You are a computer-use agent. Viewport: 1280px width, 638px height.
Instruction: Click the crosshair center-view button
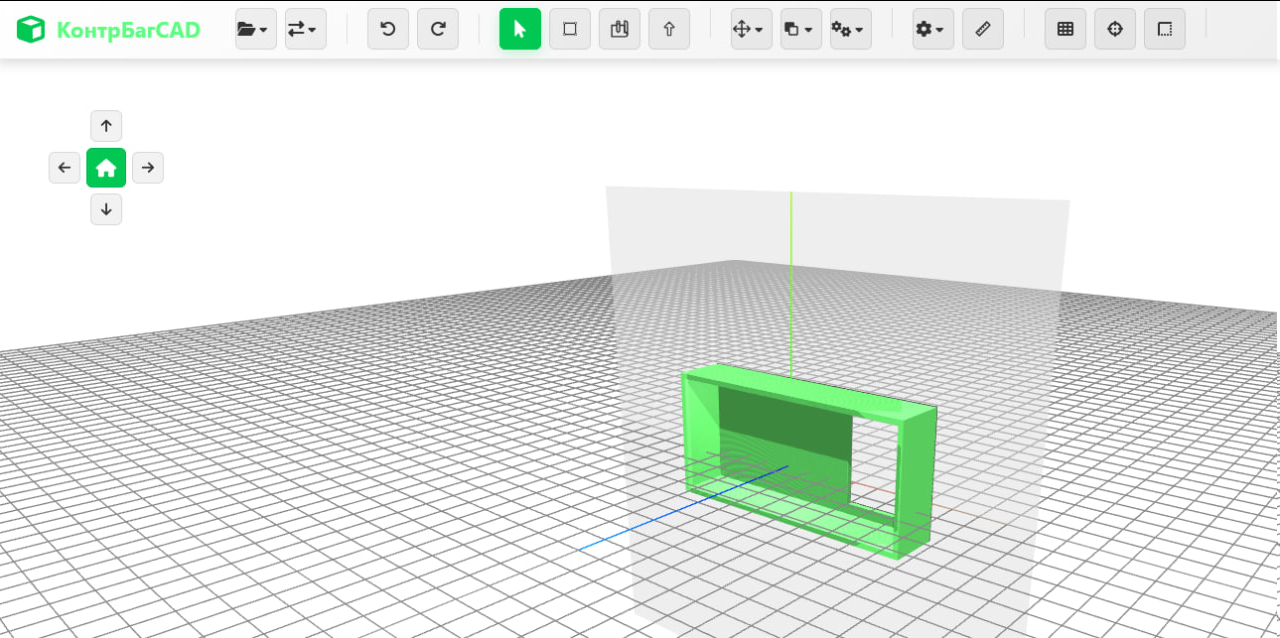tap(1115, 29)
